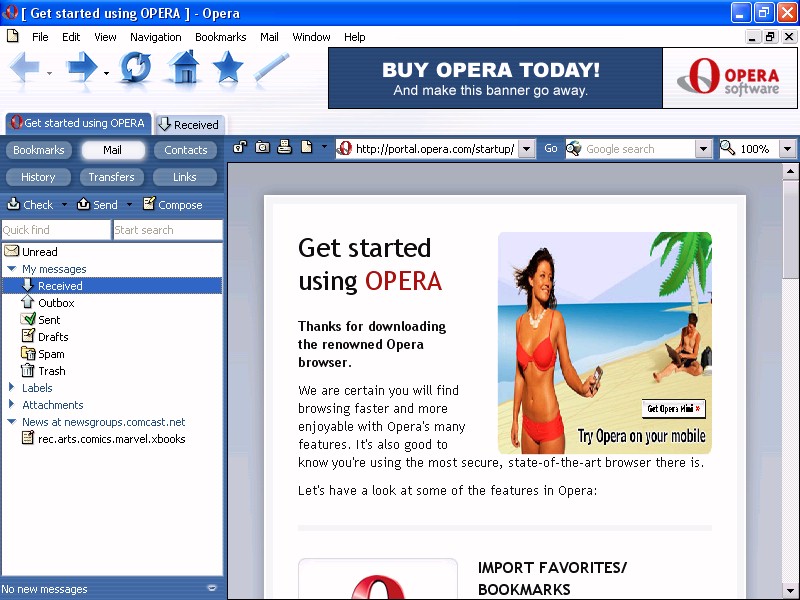Expand the Attachments section
This screenshot has height=600, width=800.
(12, 404)
